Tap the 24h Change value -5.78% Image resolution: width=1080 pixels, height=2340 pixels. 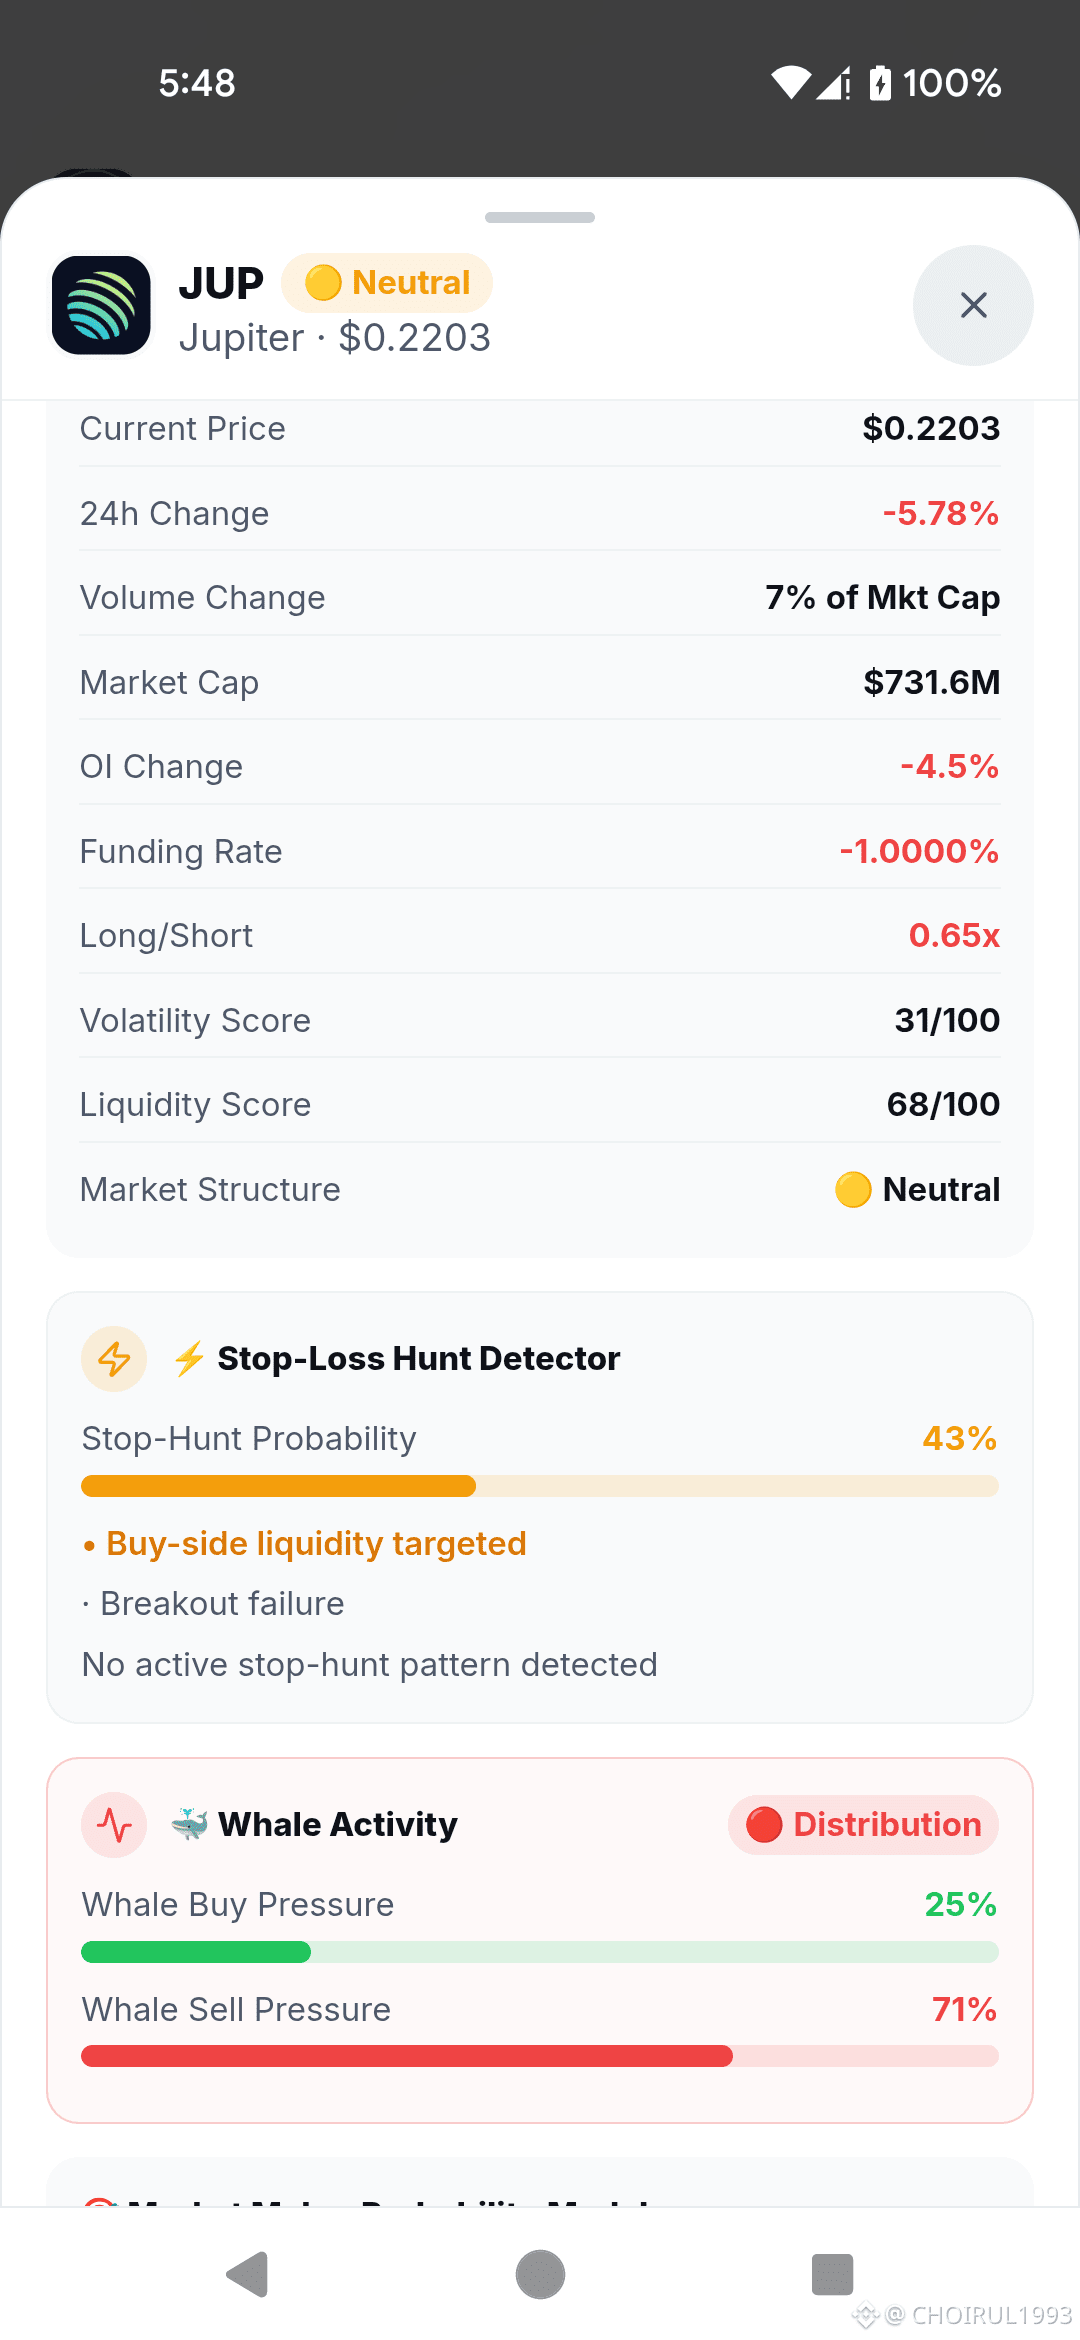940,514
